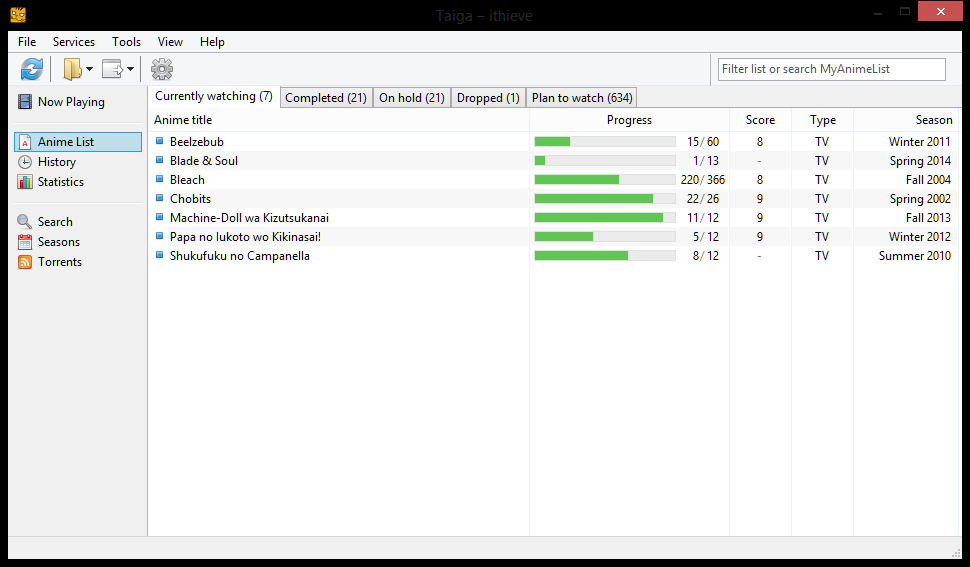The width and height of the screenshot is (970, 567).
Task: Click the status icon next to Machine-Doll wa Kizutsukanai
Action: [160, 217]
